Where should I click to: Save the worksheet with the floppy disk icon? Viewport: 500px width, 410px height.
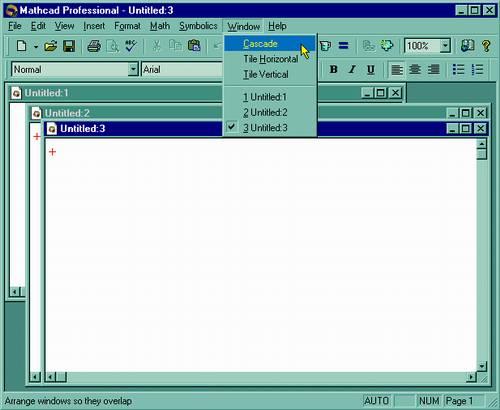69,46
